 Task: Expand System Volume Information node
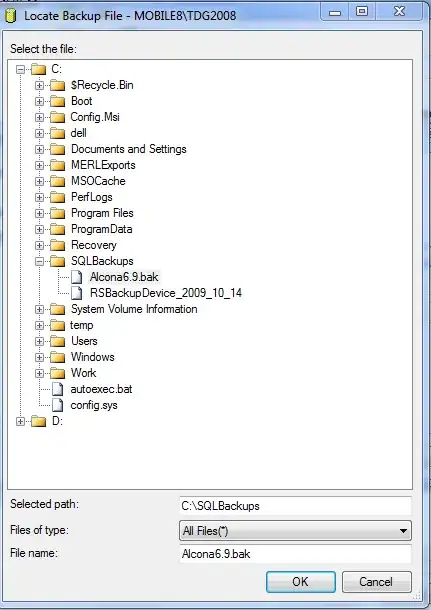39,309
